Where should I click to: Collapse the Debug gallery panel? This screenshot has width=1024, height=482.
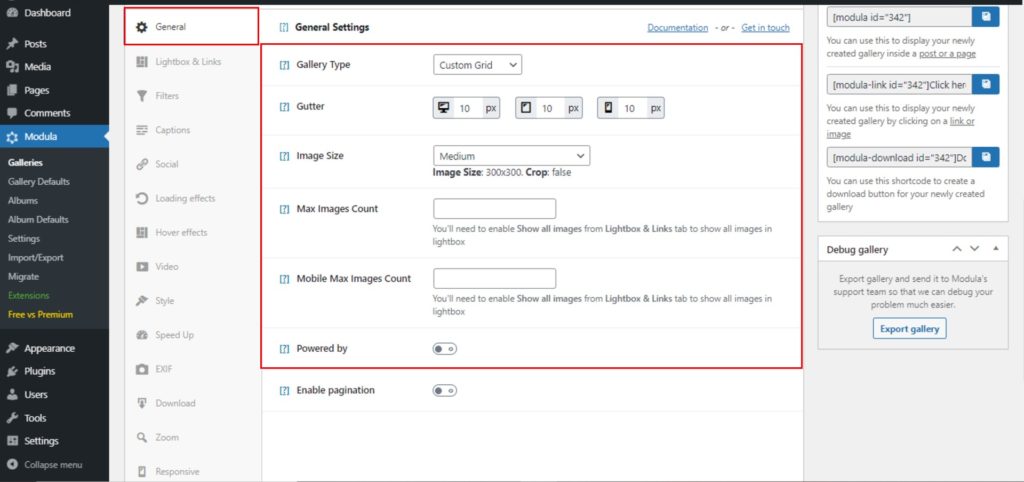(994, 249)
